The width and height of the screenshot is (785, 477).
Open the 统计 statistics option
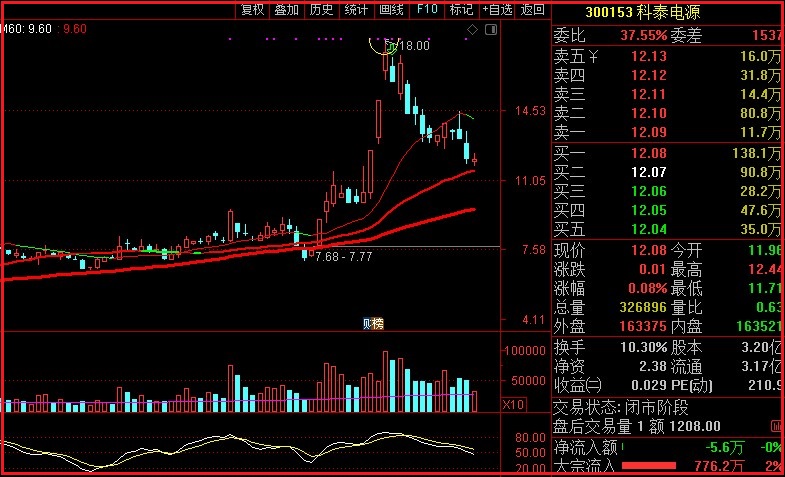click(x=356, y=10)
